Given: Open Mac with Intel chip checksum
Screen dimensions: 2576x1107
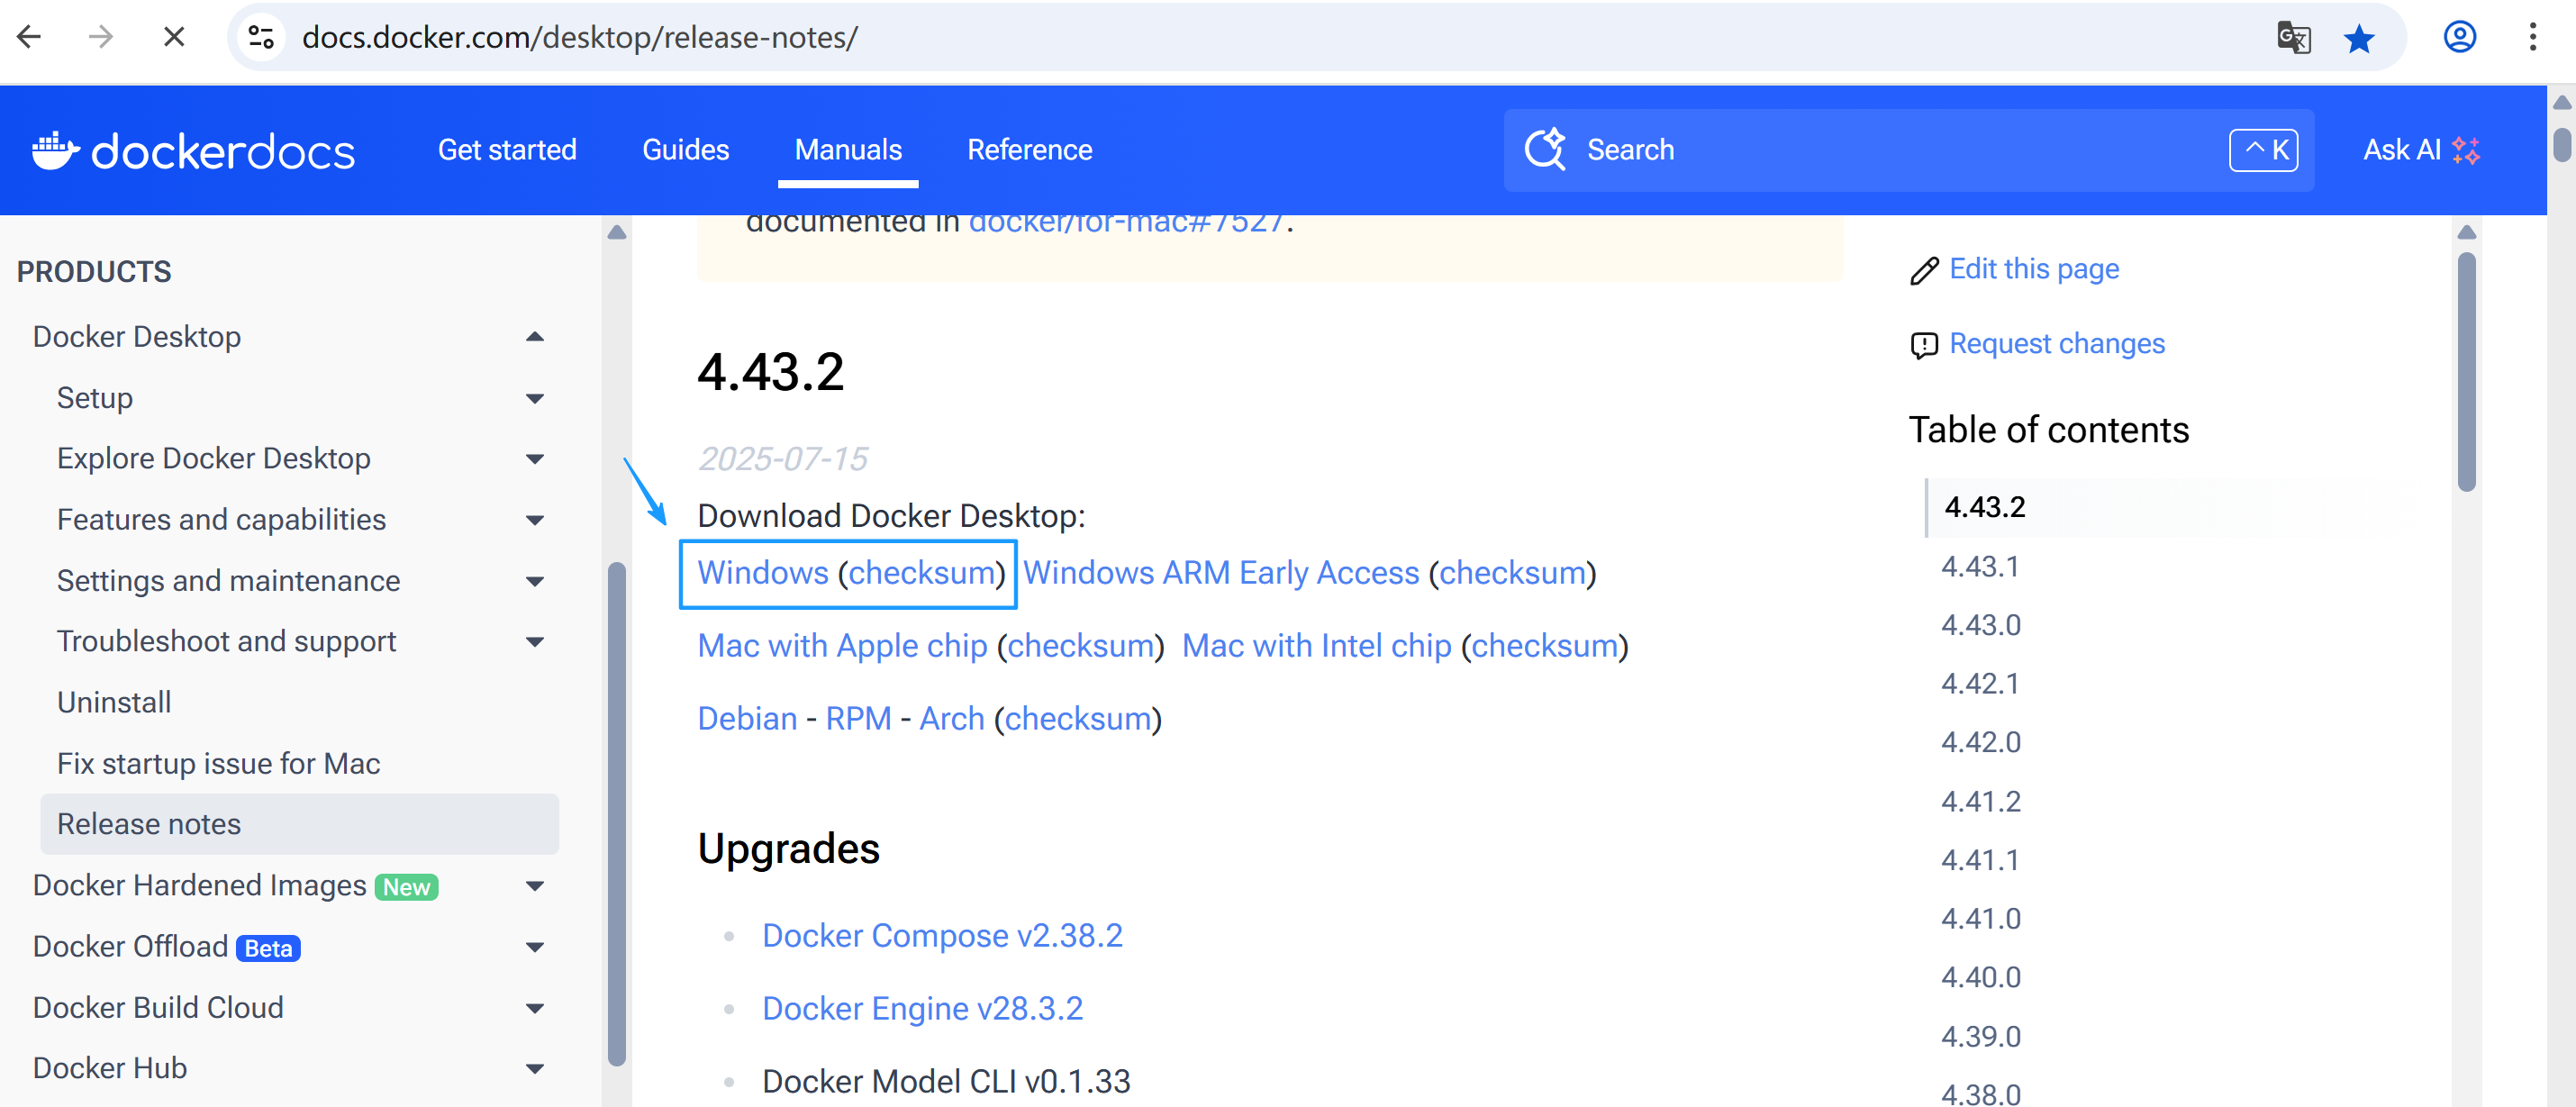Looking at the screenshot, I should [1545, 646].
